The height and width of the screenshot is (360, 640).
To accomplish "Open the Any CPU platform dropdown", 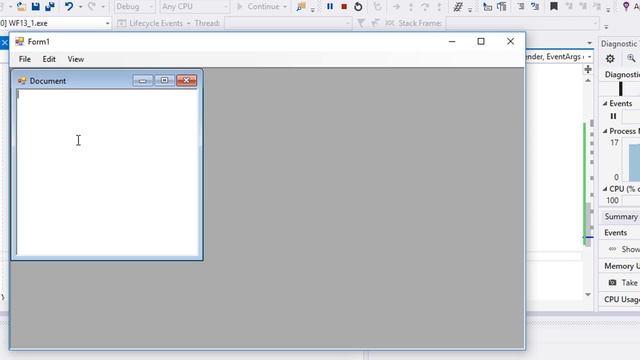I will pyautogui.click(x=194, y=7).
